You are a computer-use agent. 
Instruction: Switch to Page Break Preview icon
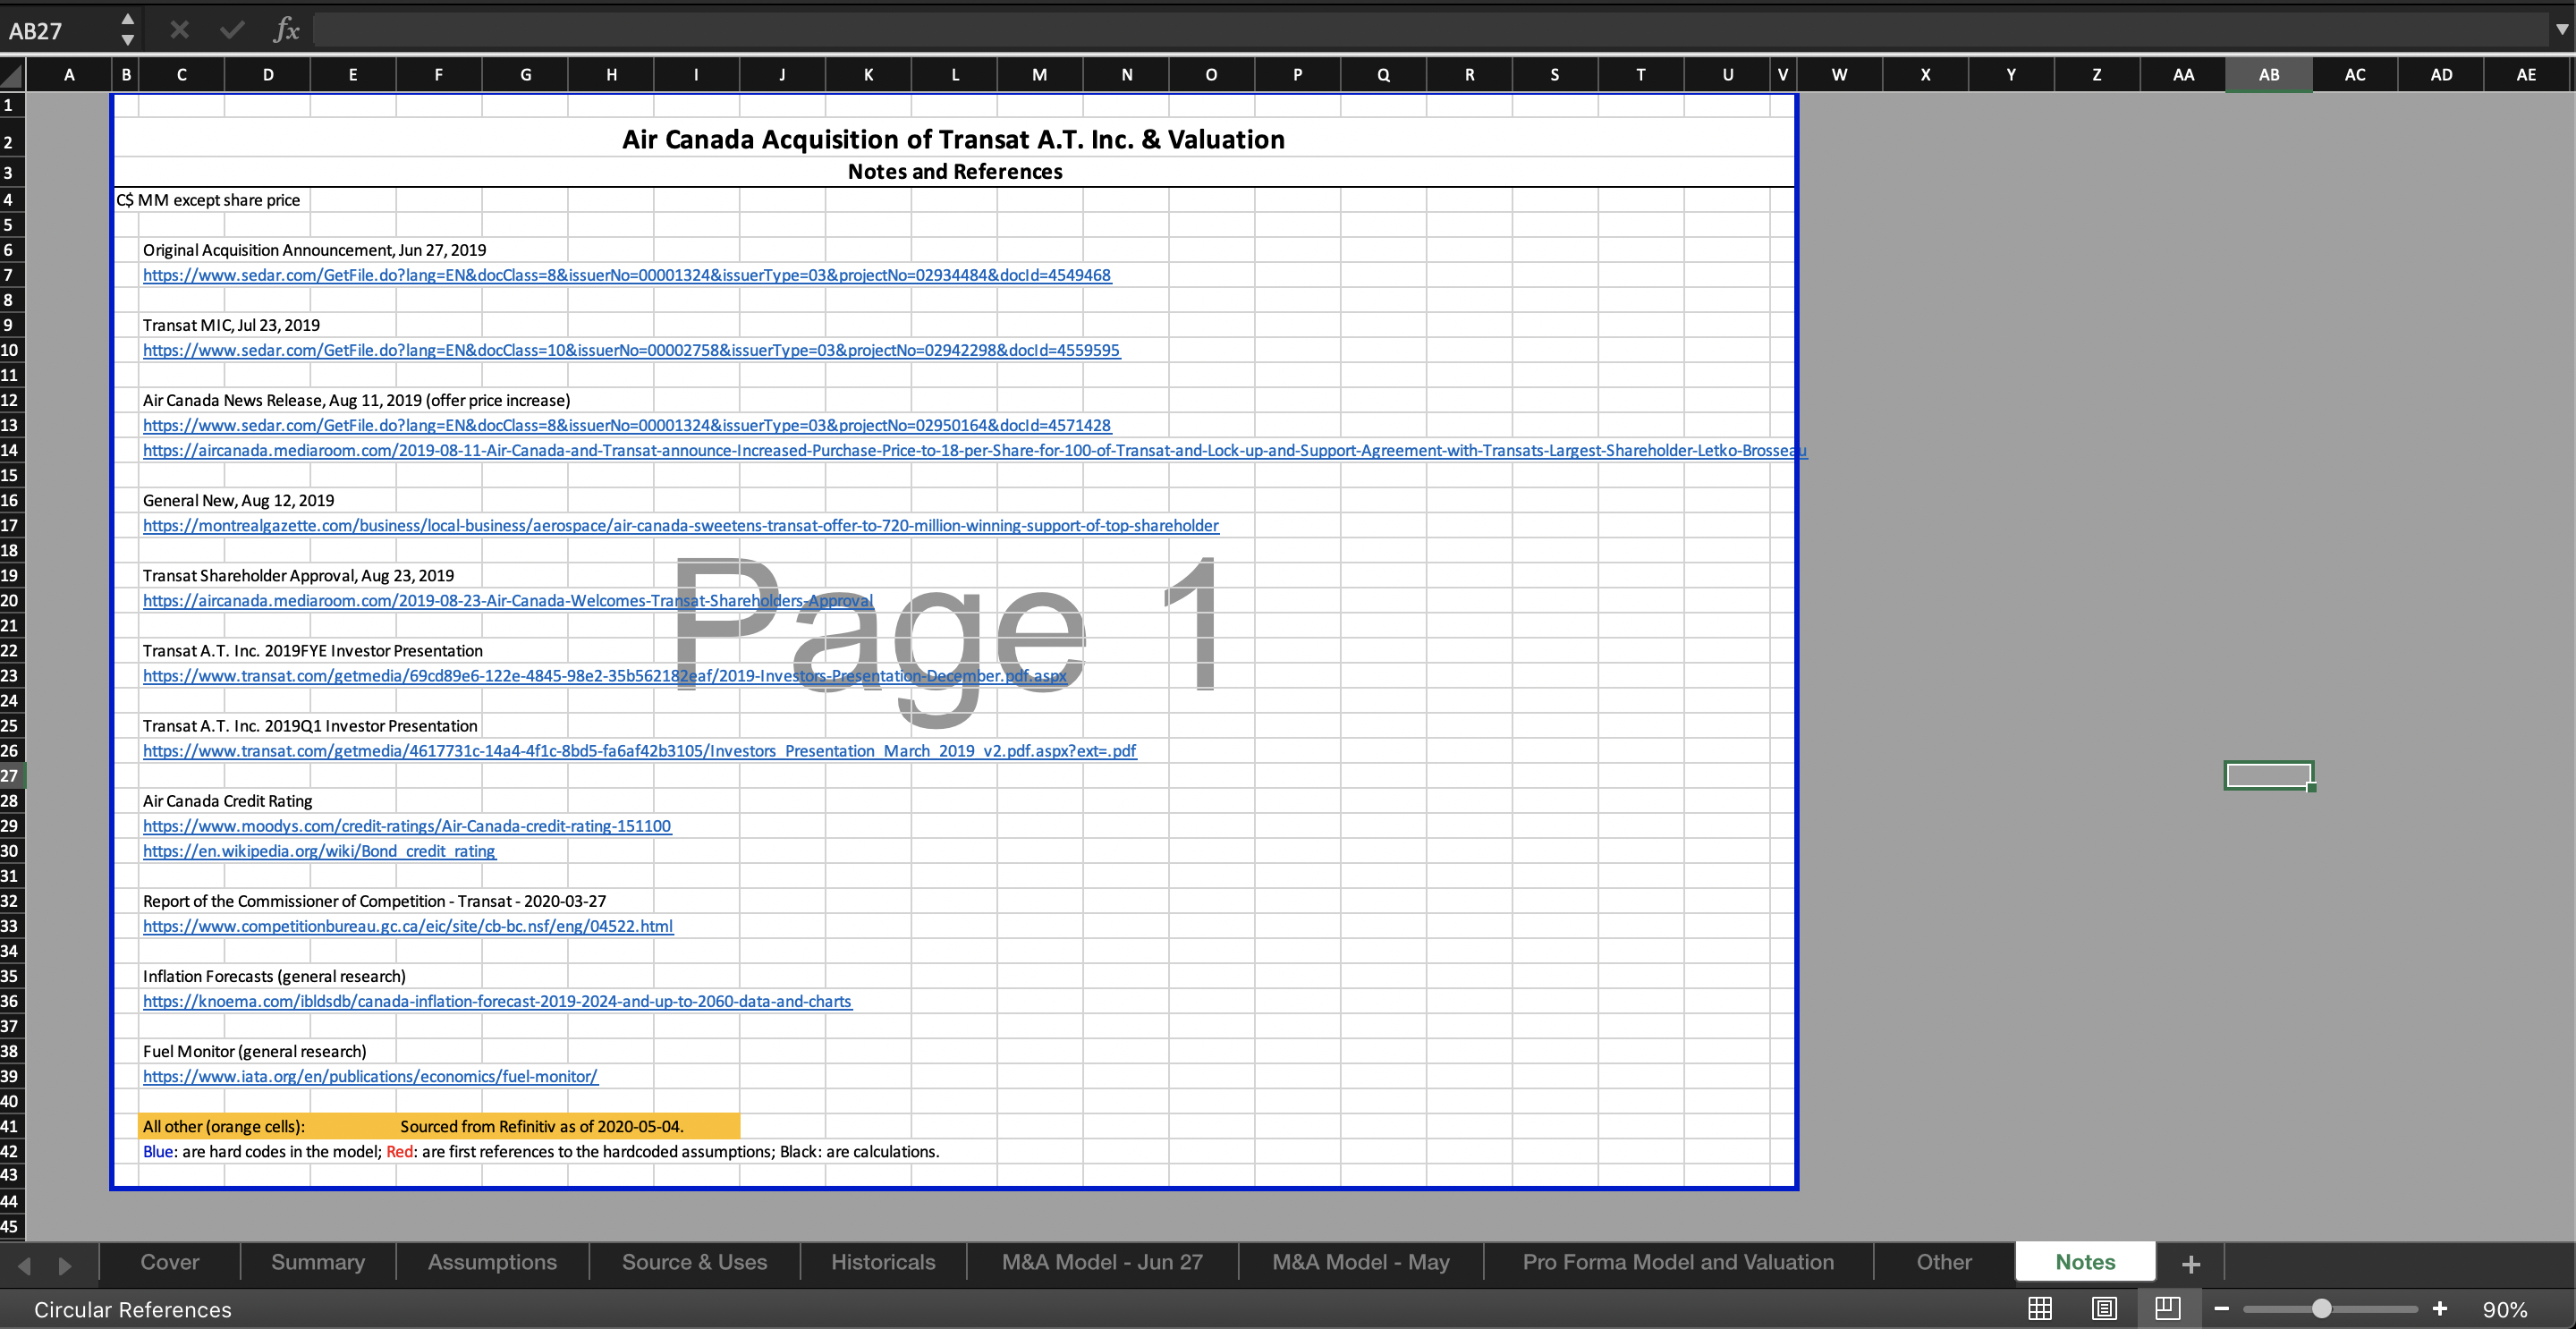coord(2167,1308)
